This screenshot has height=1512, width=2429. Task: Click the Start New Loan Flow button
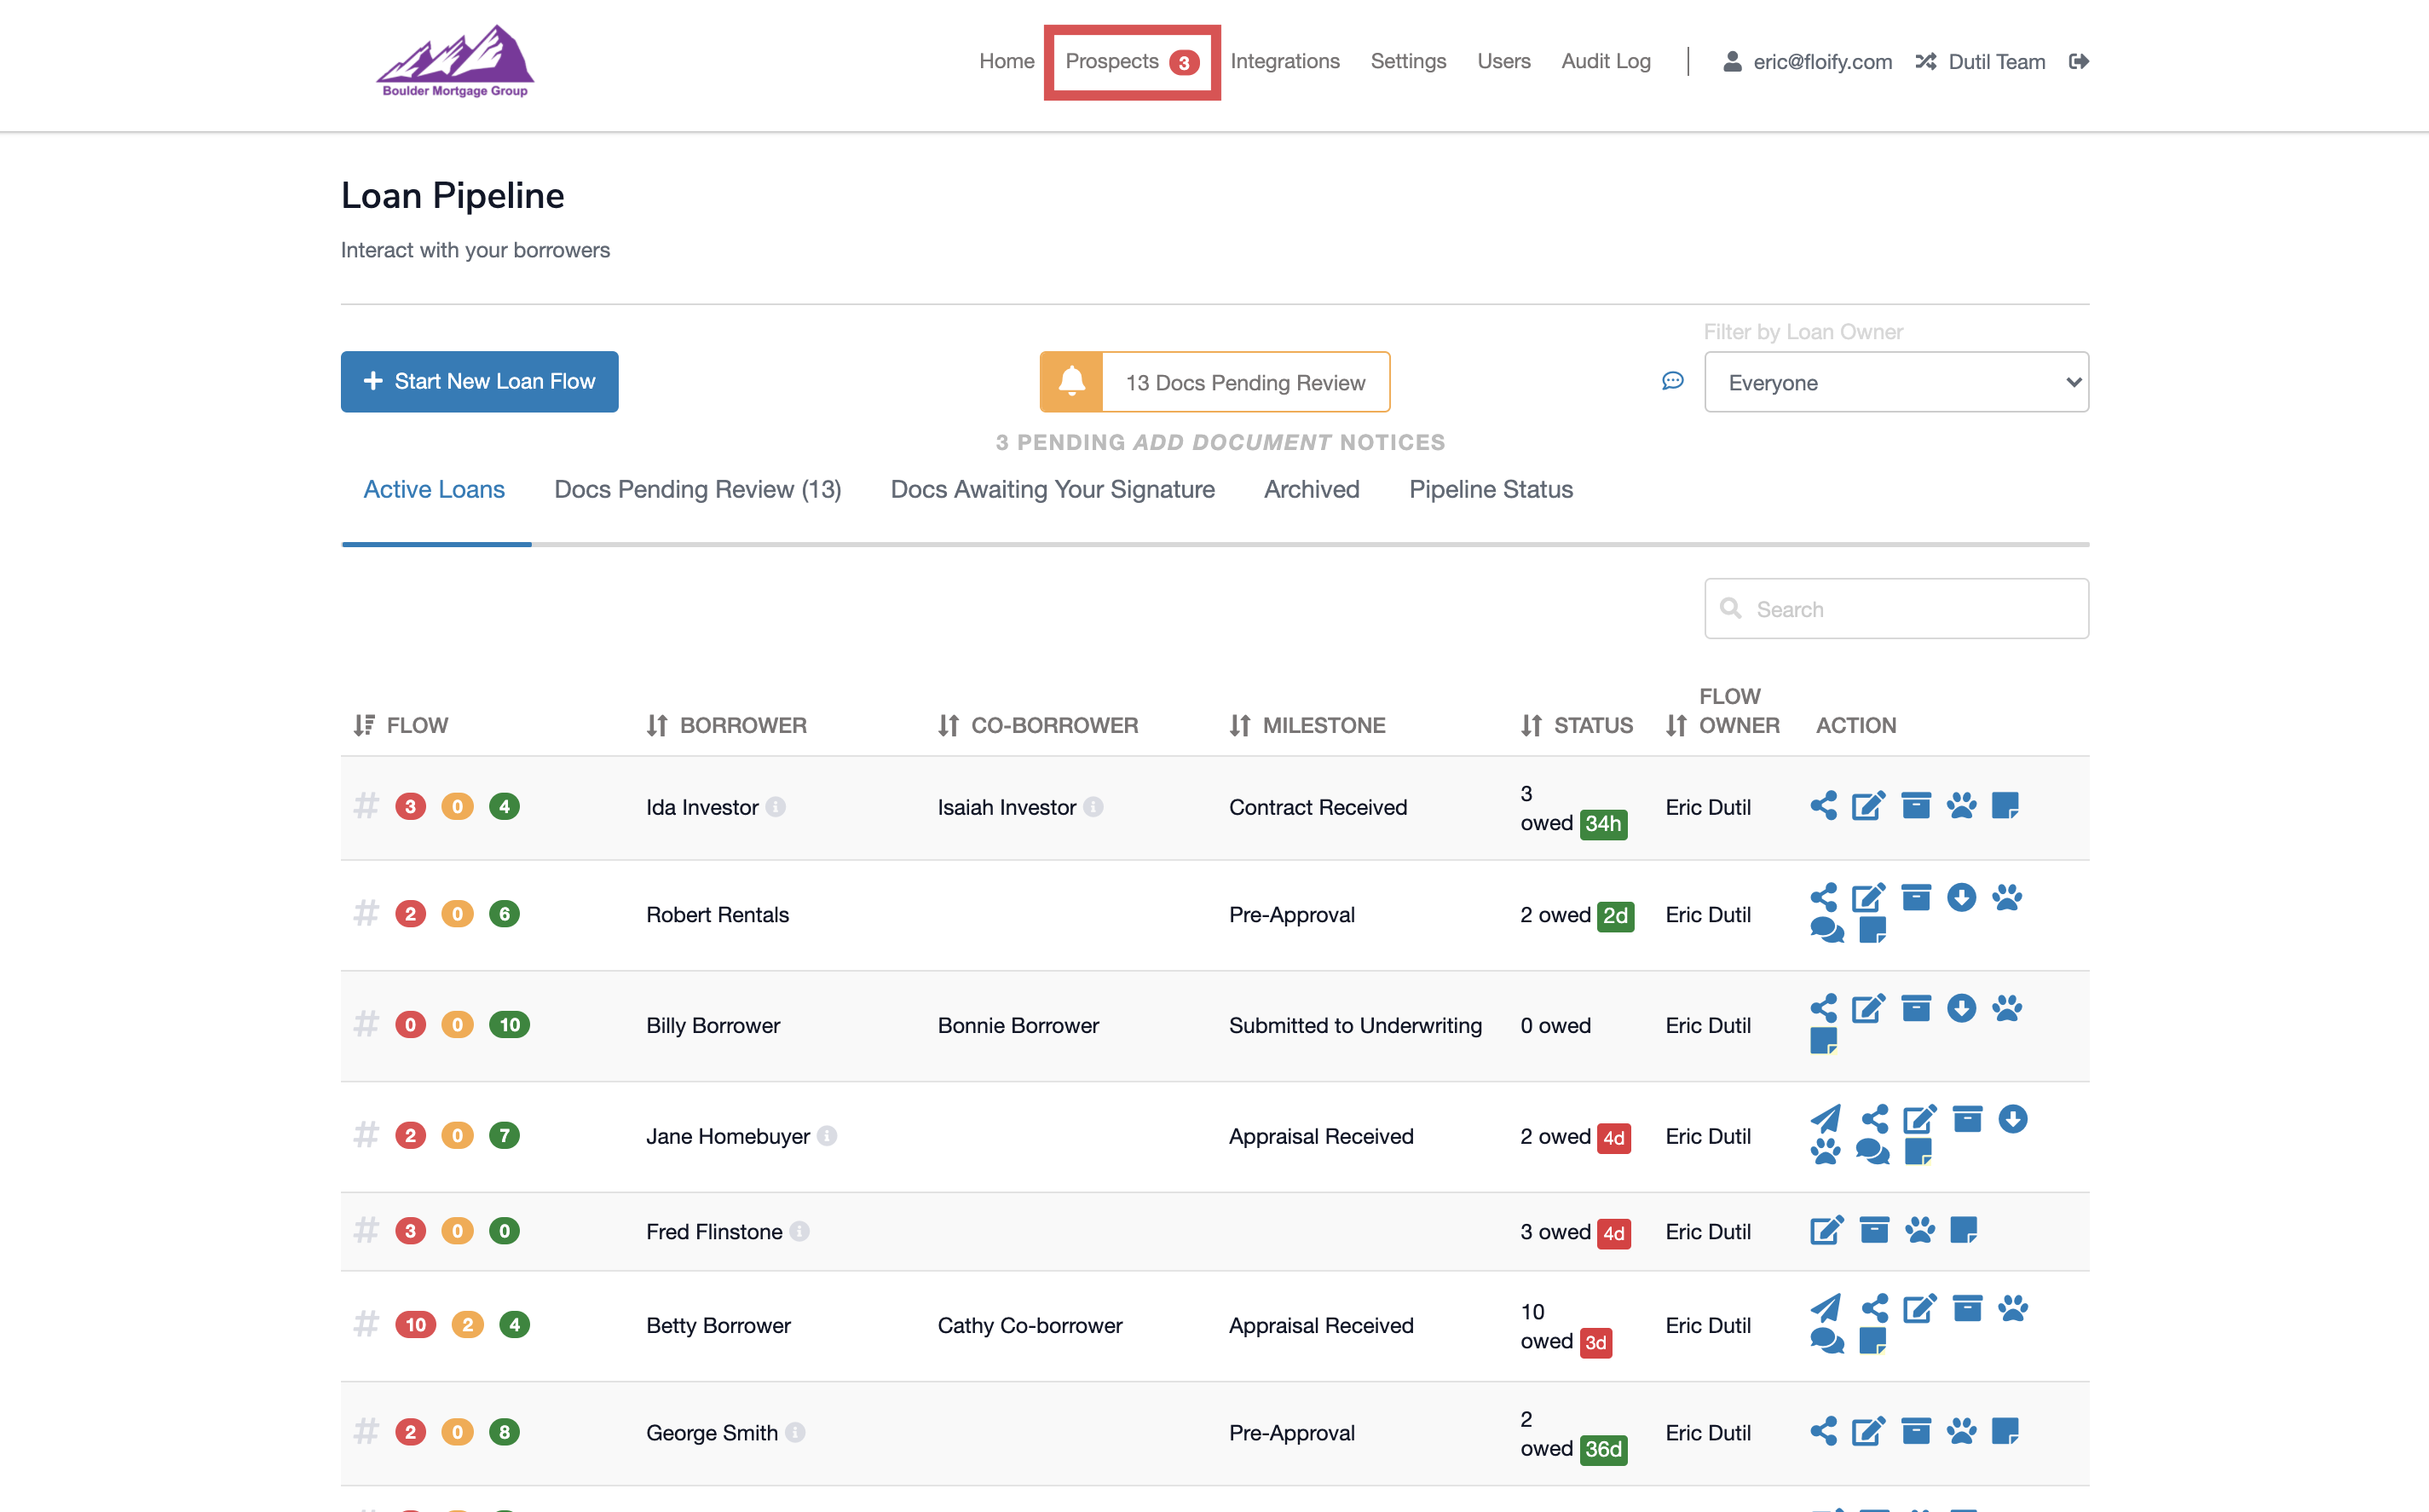point(479,381)
